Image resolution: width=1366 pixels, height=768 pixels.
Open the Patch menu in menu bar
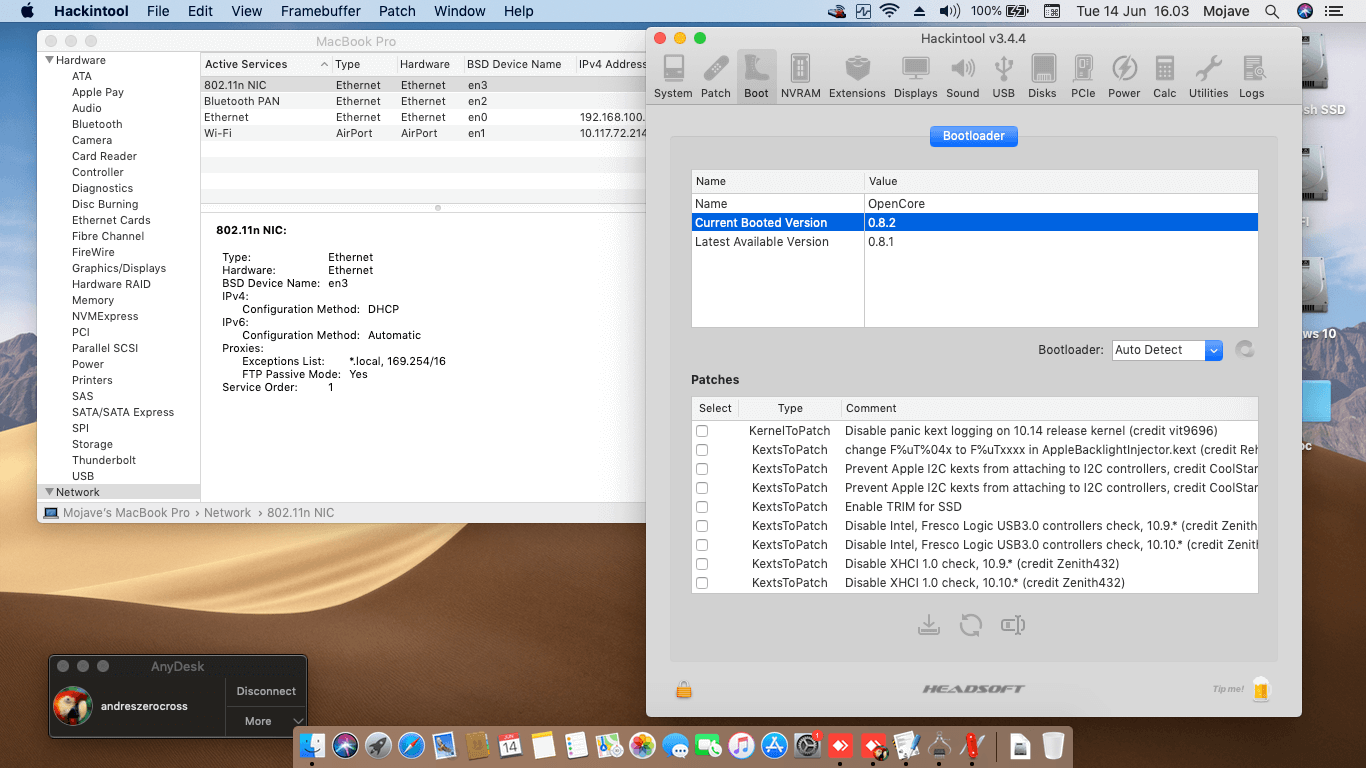397,11
